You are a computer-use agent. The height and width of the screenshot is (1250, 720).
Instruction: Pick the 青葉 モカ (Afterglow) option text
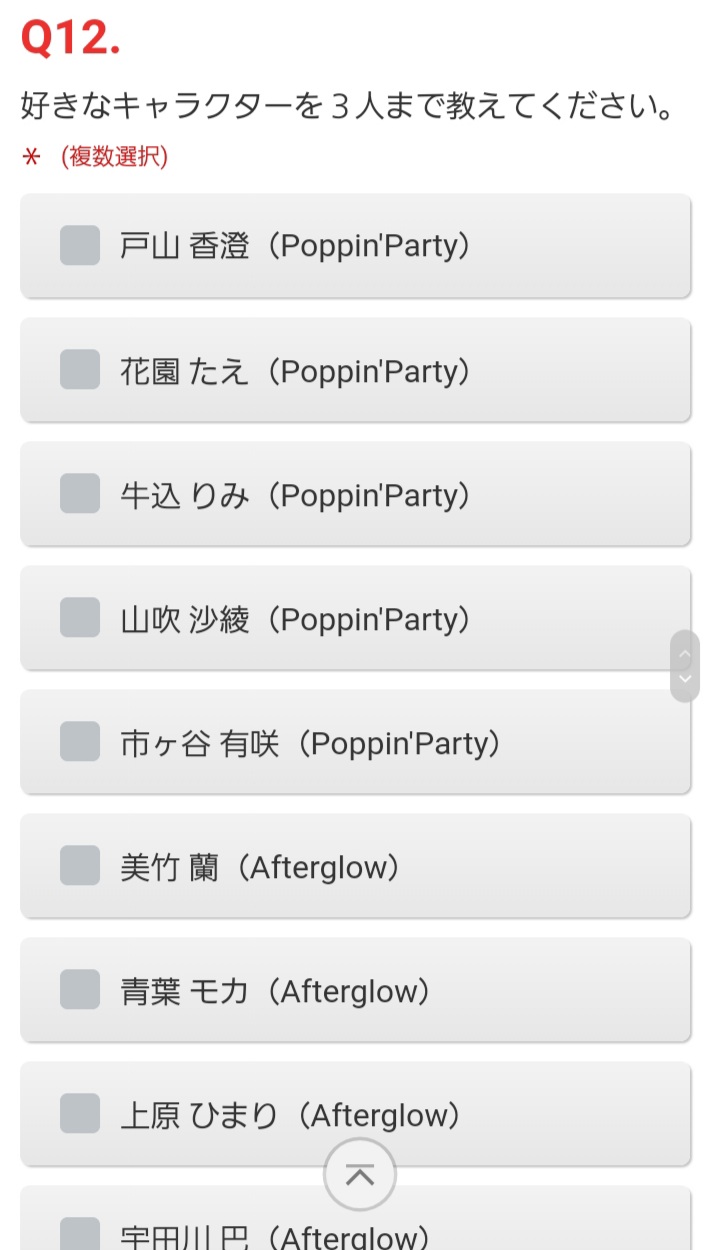coord(275,991)
